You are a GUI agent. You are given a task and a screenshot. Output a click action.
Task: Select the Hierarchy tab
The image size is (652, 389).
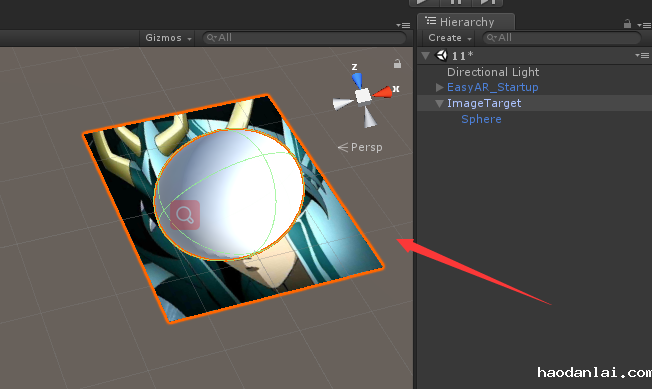(x=467, y=22)
